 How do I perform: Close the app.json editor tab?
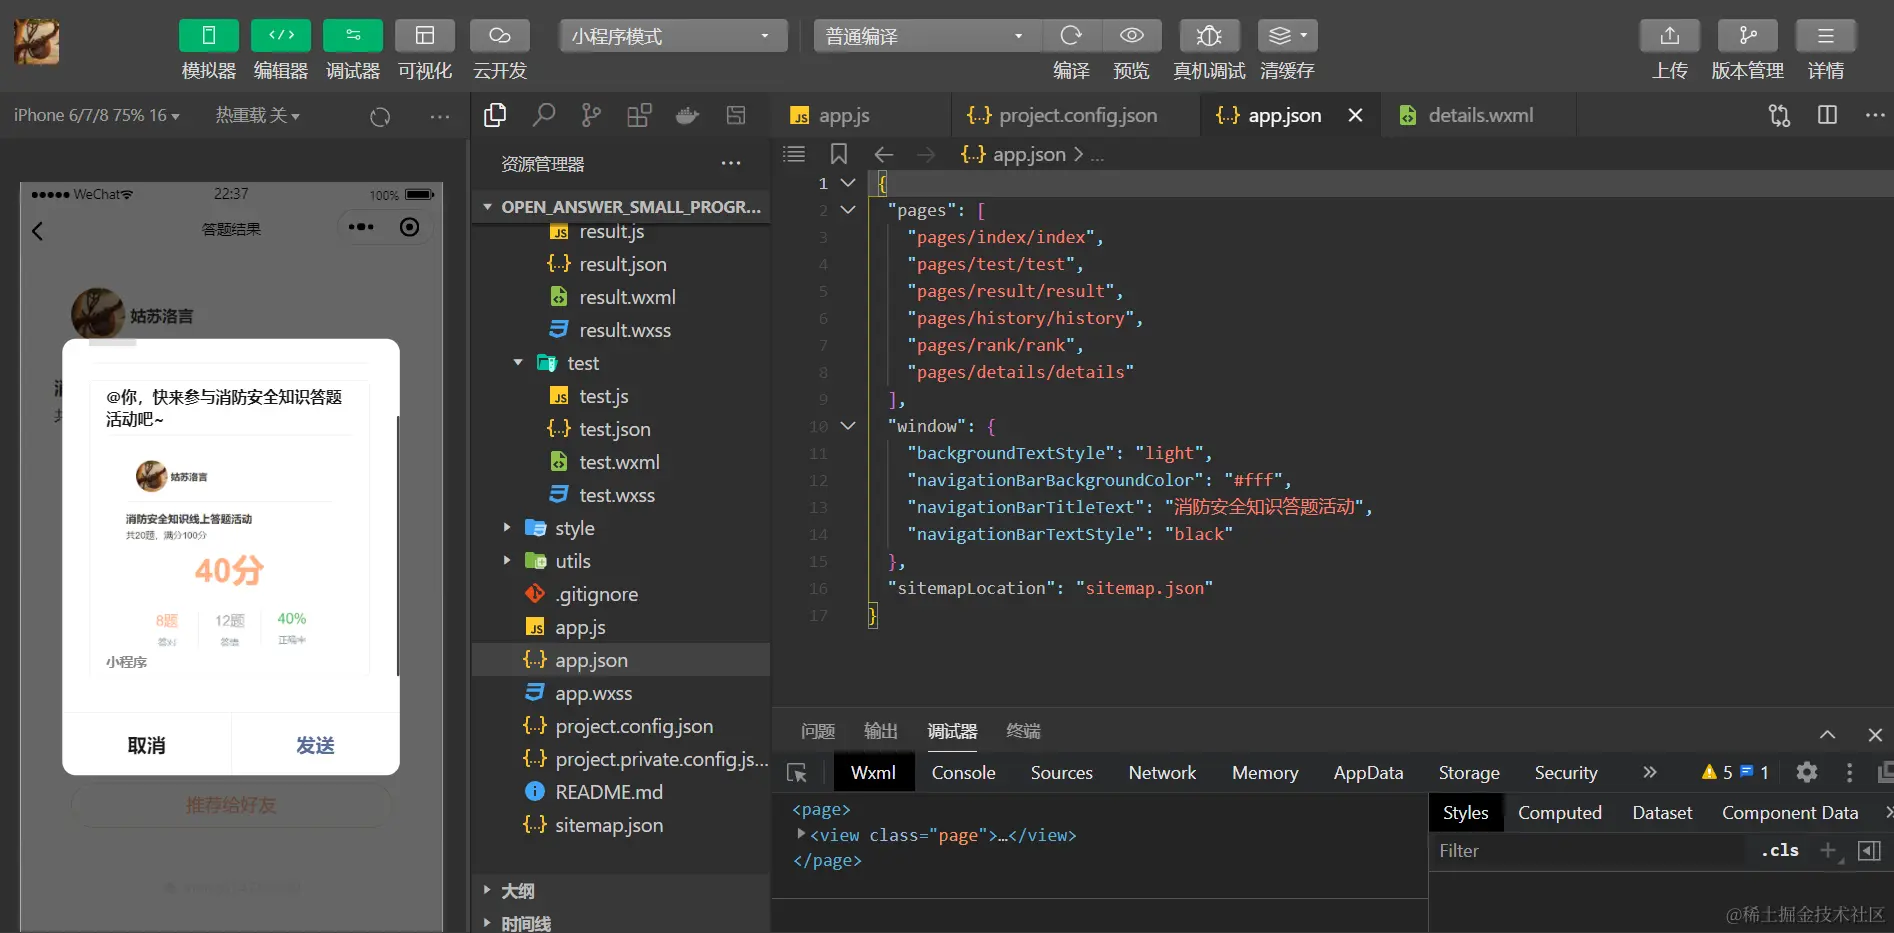(x=1355, y=115)
